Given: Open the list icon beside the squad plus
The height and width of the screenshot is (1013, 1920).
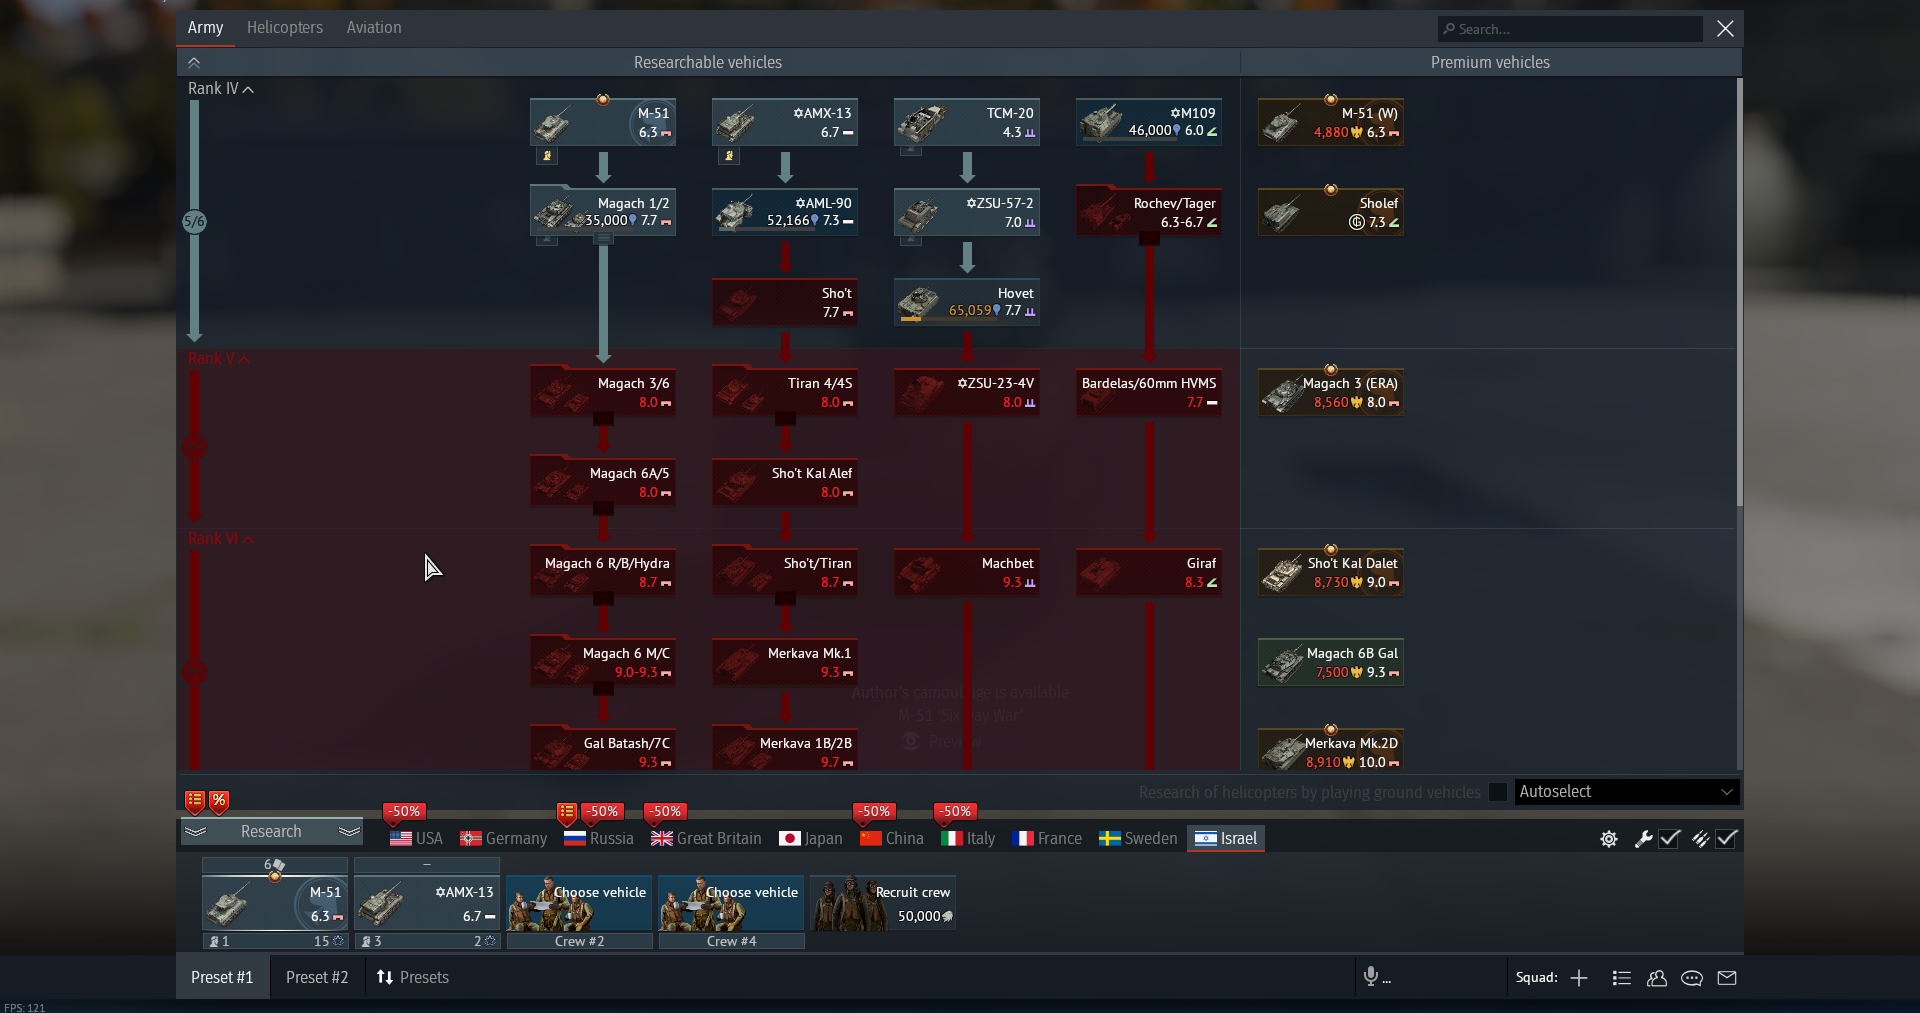Looking at the screenshot, I should pyautogui.click(x=1621, y=978).
